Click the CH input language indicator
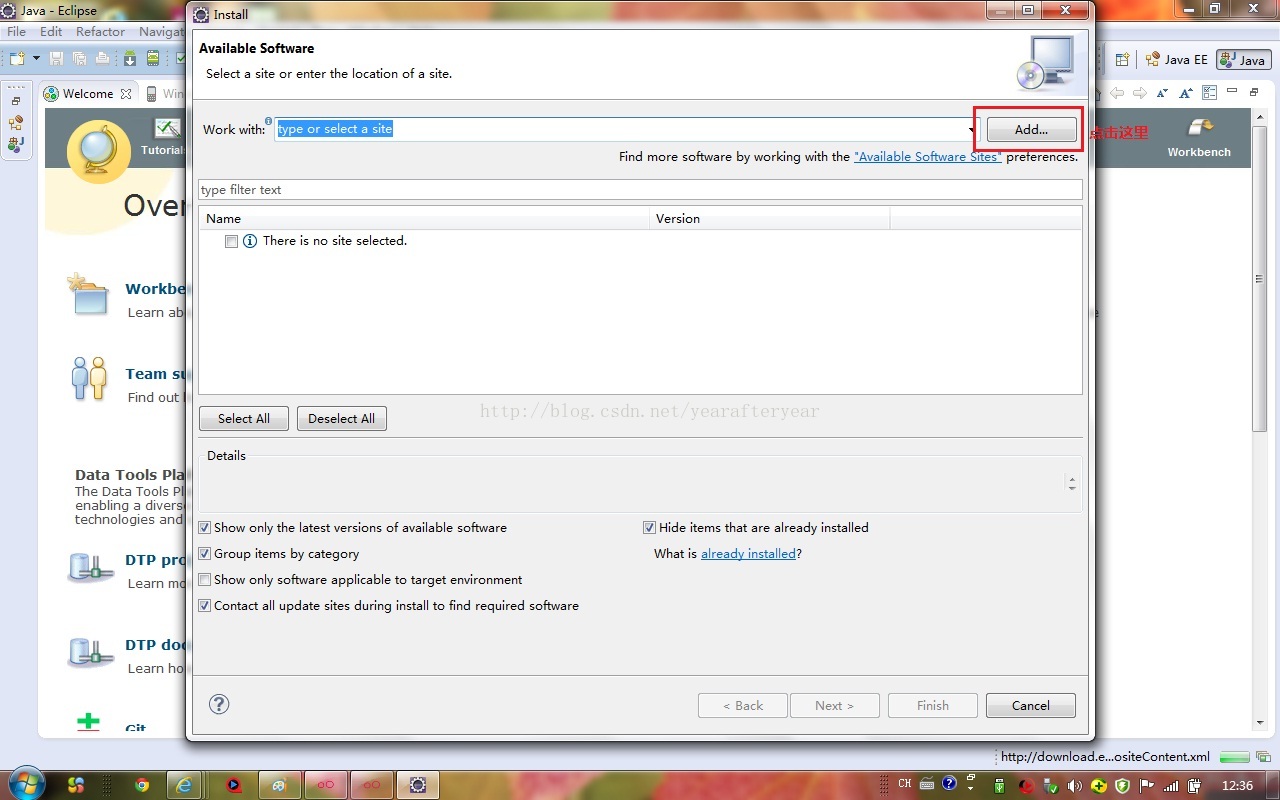 tap(905, 784)
